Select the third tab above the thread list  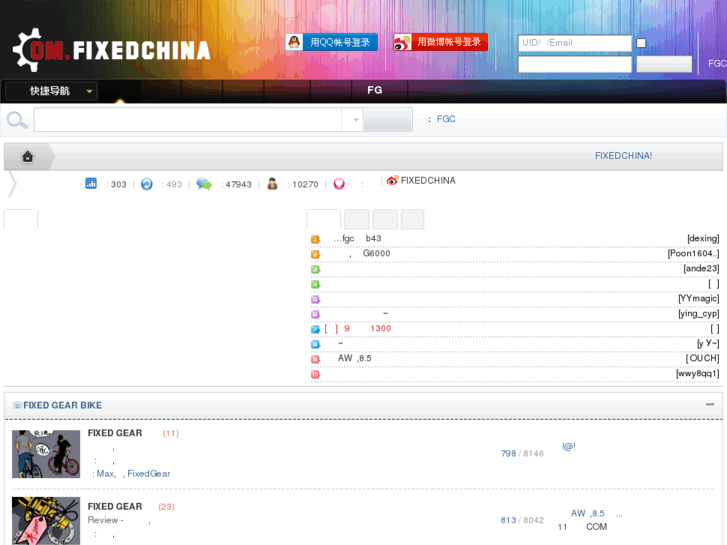[385, 219]
